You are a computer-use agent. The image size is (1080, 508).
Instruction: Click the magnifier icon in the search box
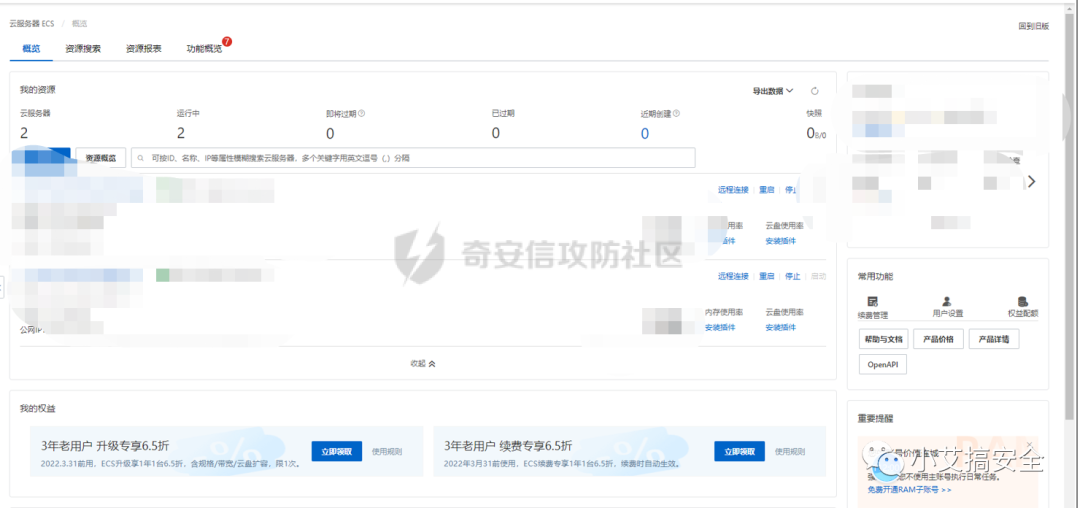coord(141,158)
